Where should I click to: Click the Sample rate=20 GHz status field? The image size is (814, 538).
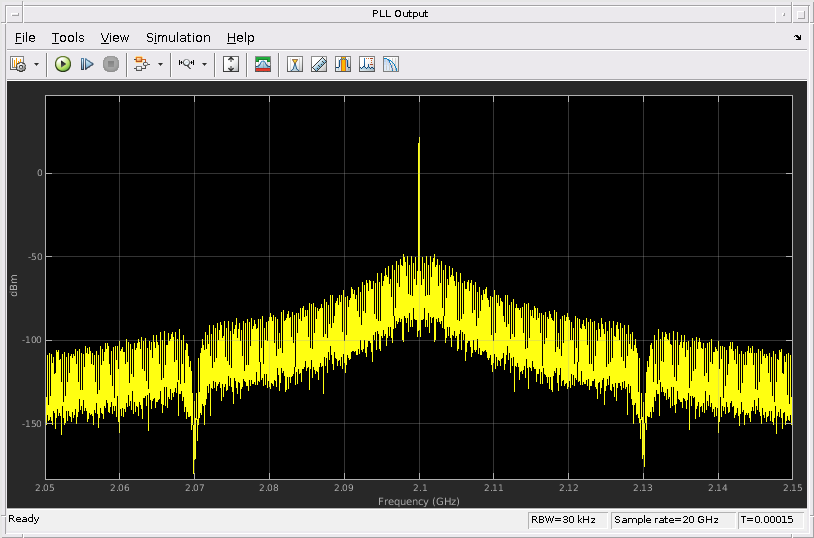click(x=672, y=520)
